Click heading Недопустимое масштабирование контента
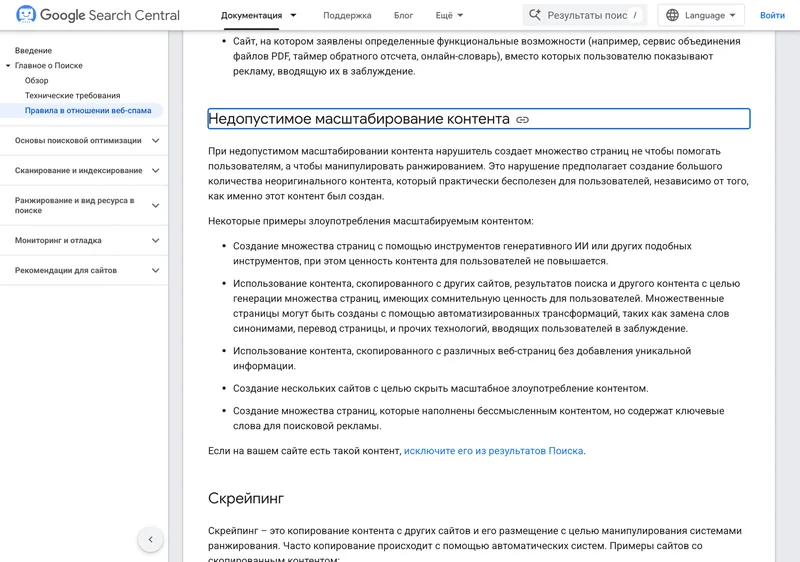This screenshot has width=800, height=562. [x=359, y=119]
